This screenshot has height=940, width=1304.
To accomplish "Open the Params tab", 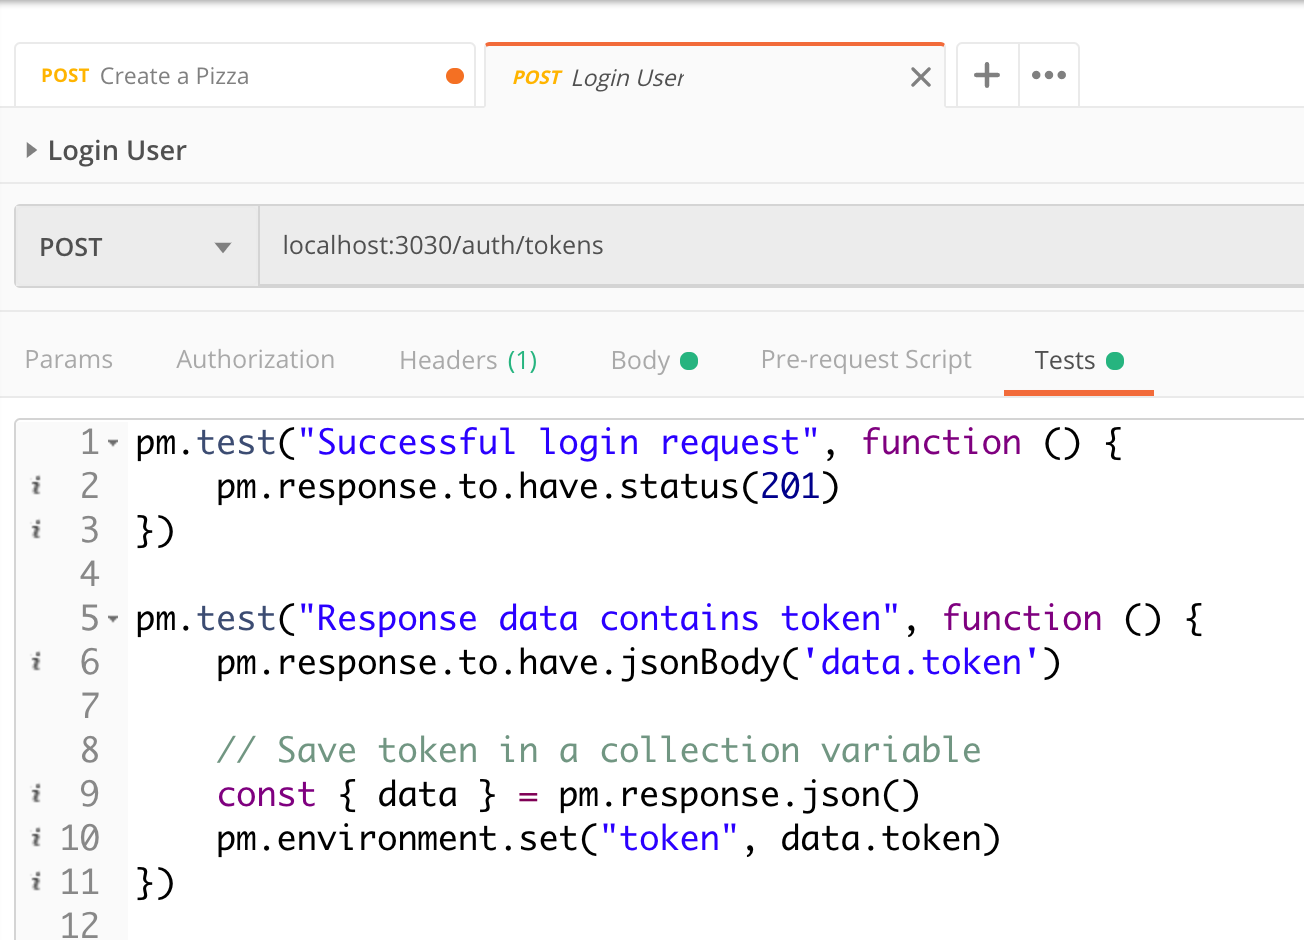I will pos(69,360).
